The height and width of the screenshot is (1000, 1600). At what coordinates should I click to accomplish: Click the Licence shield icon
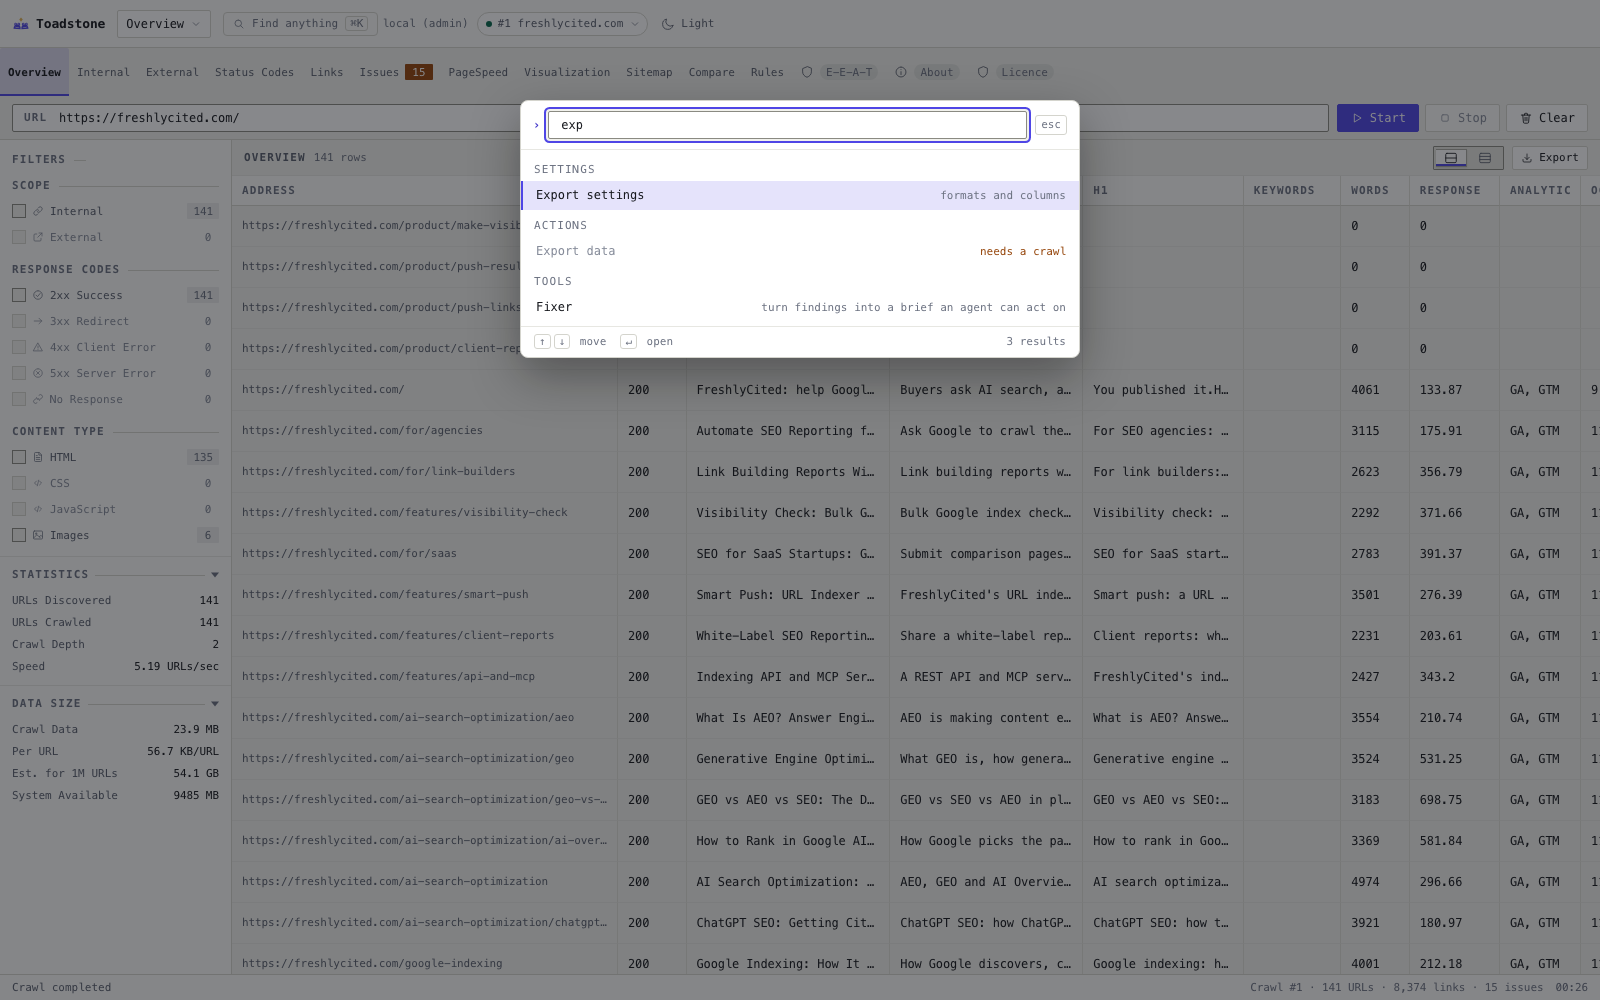pos(983,72)
